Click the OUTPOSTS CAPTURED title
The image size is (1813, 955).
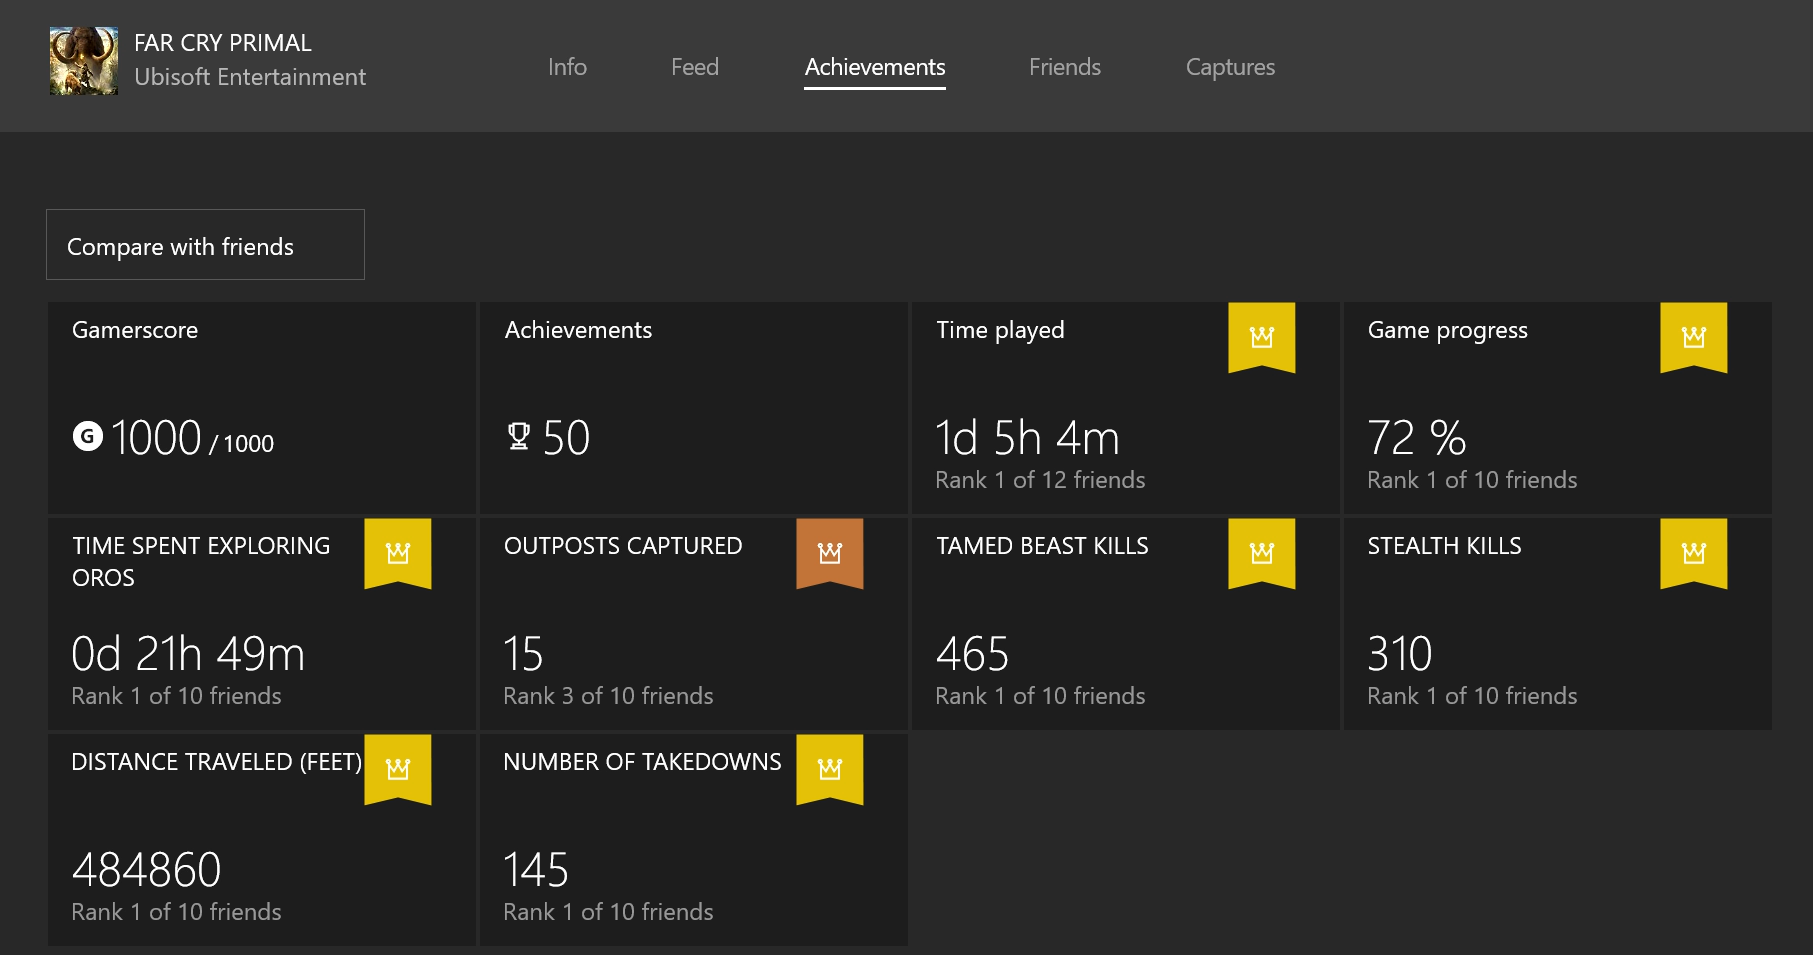point(623,546)
